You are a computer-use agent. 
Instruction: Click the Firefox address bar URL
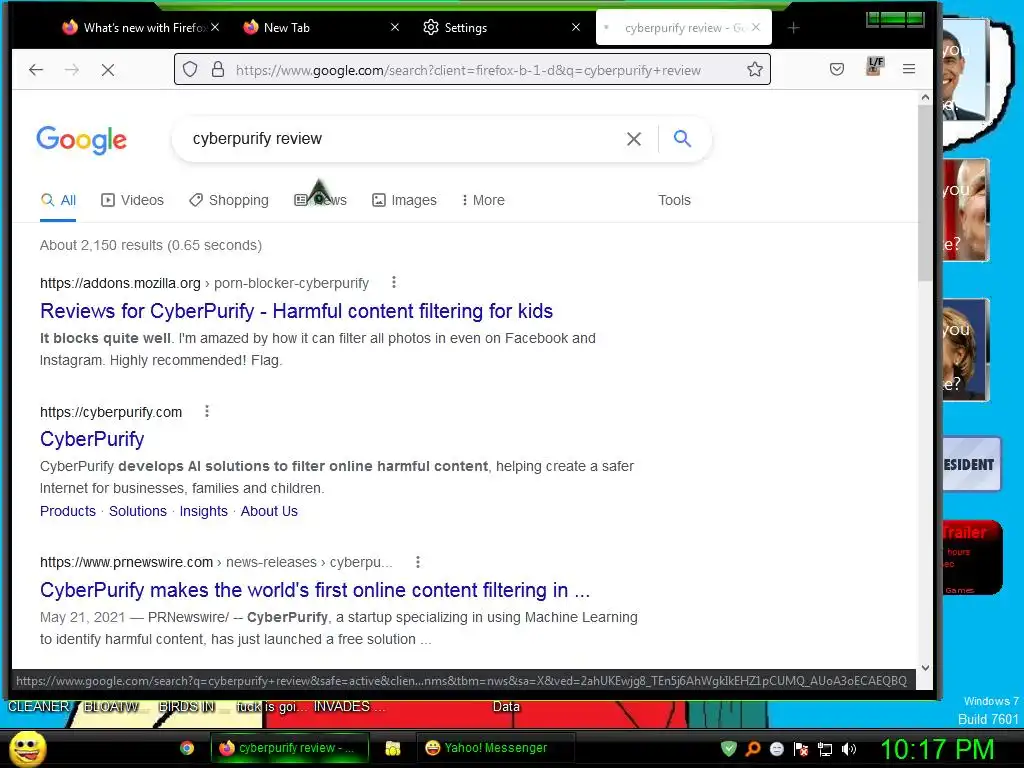tap(468, 70)
